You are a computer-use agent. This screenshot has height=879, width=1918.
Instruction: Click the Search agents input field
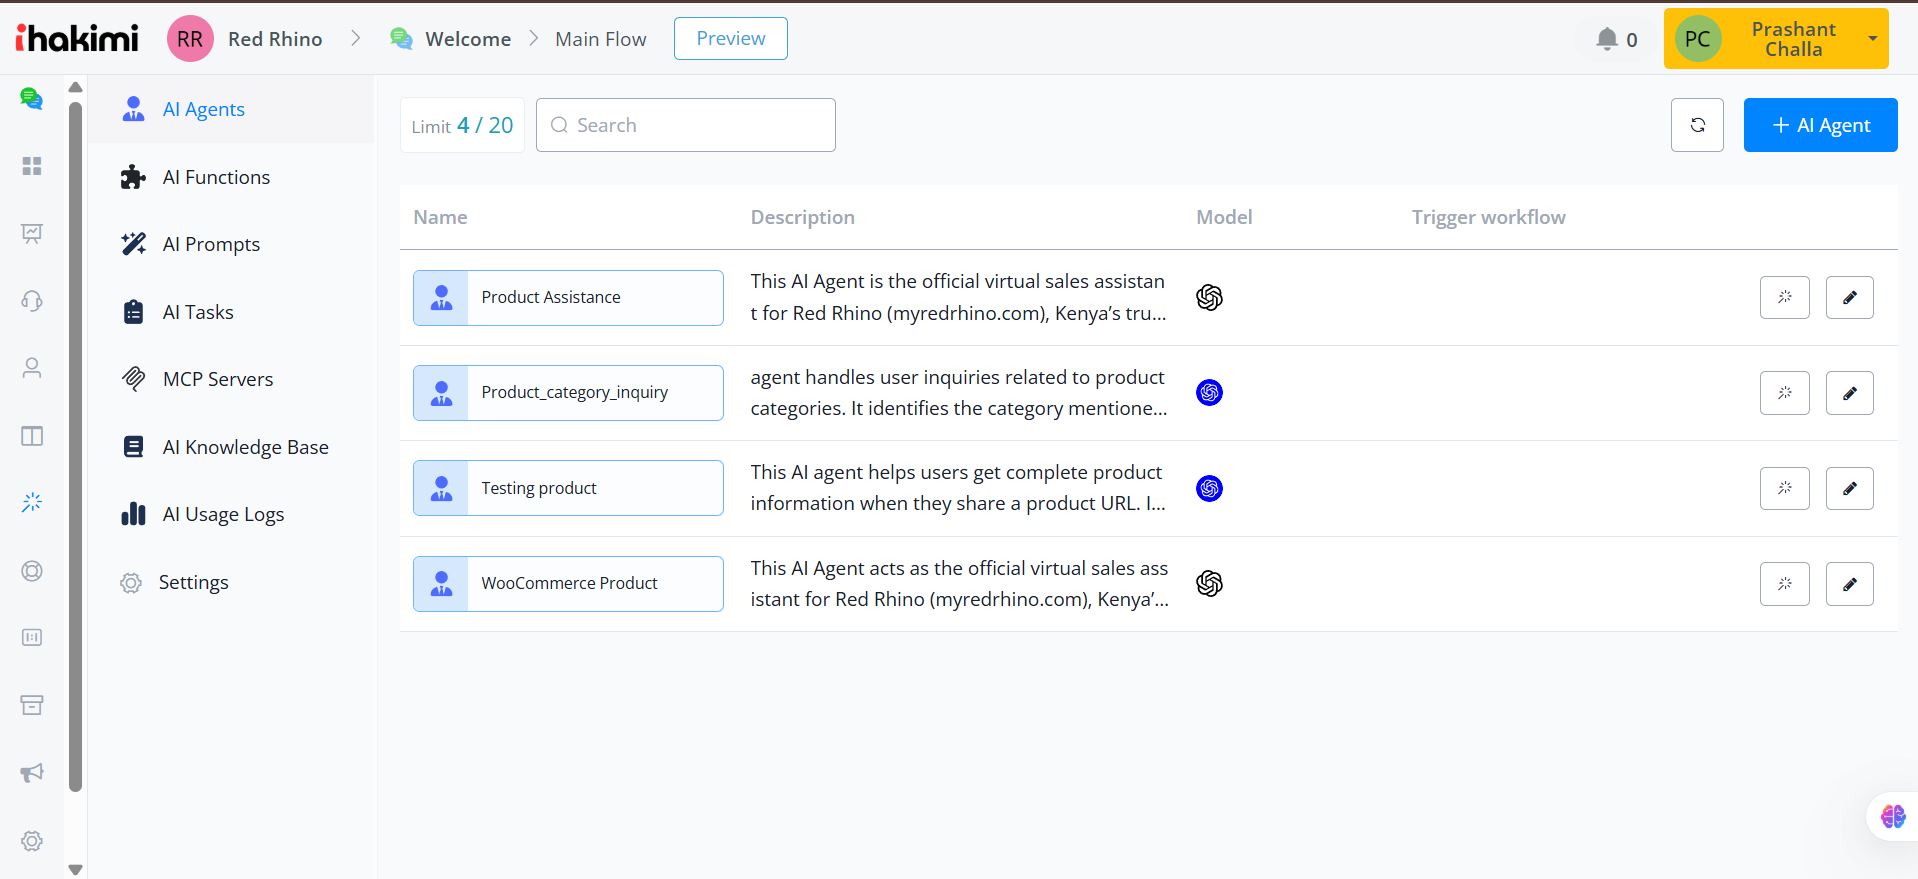686,125
